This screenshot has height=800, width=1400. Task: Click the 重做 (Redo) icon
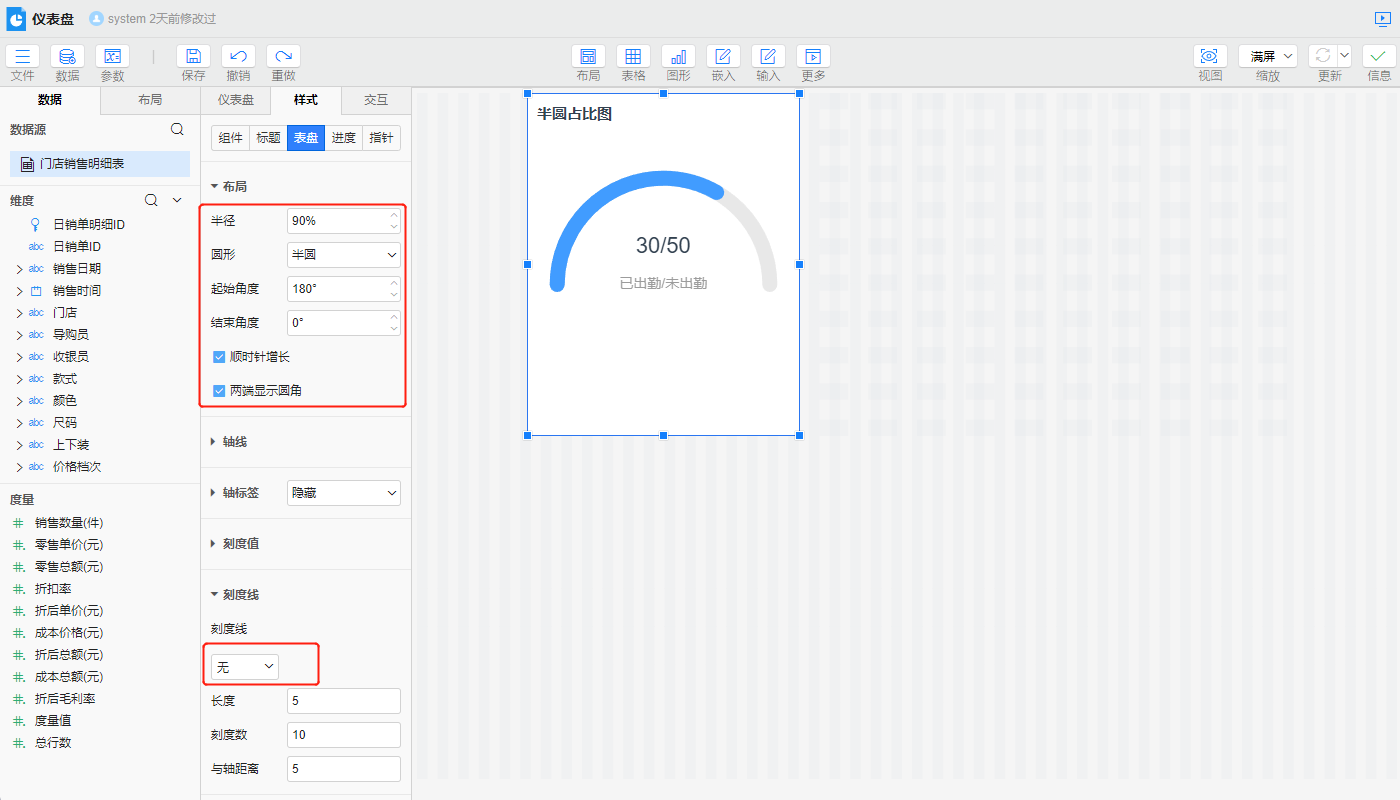(x=283, y=57)
